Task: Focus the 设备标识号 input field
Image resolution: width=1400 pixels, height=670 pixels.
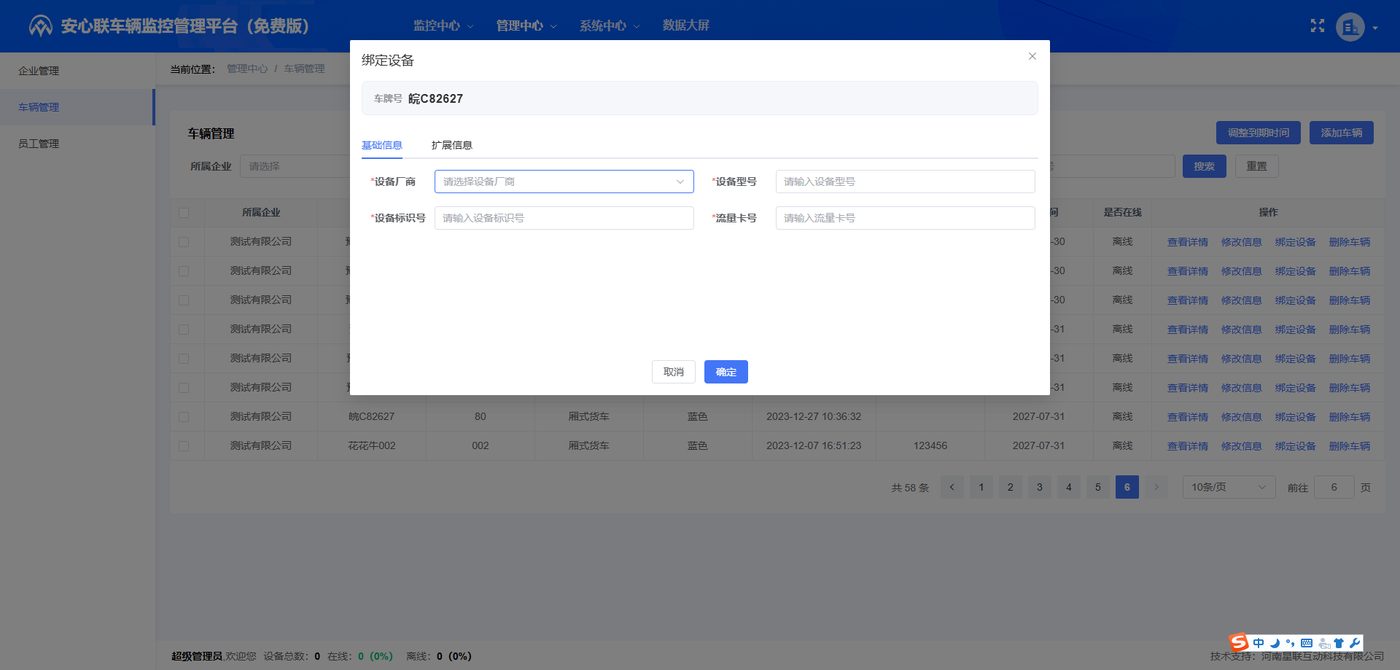Action: (x=564, y=218)
